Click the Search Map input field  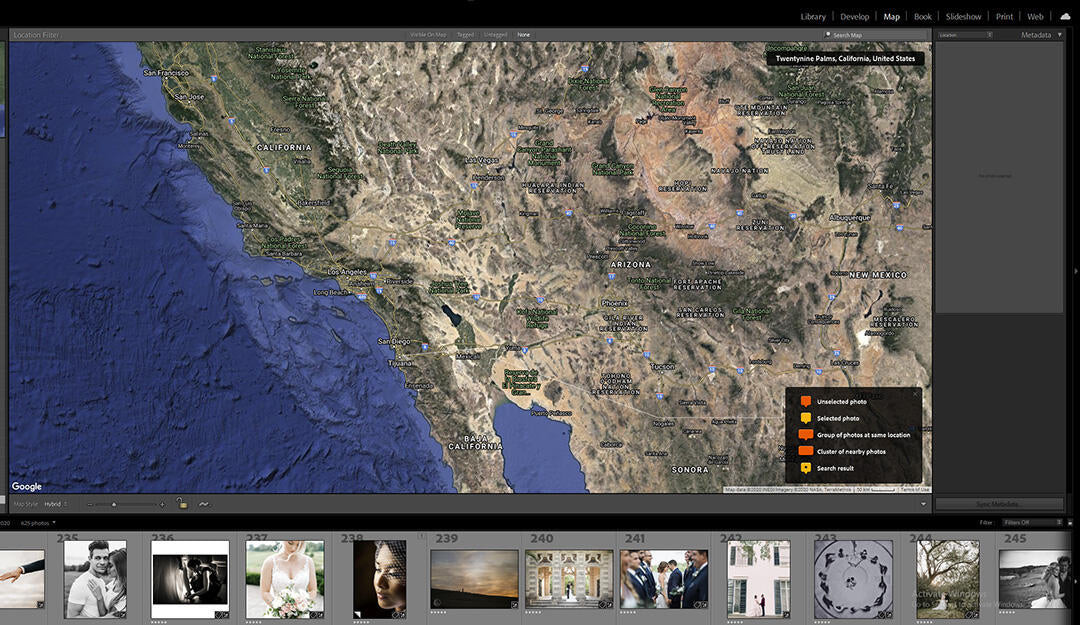point(878,35)
